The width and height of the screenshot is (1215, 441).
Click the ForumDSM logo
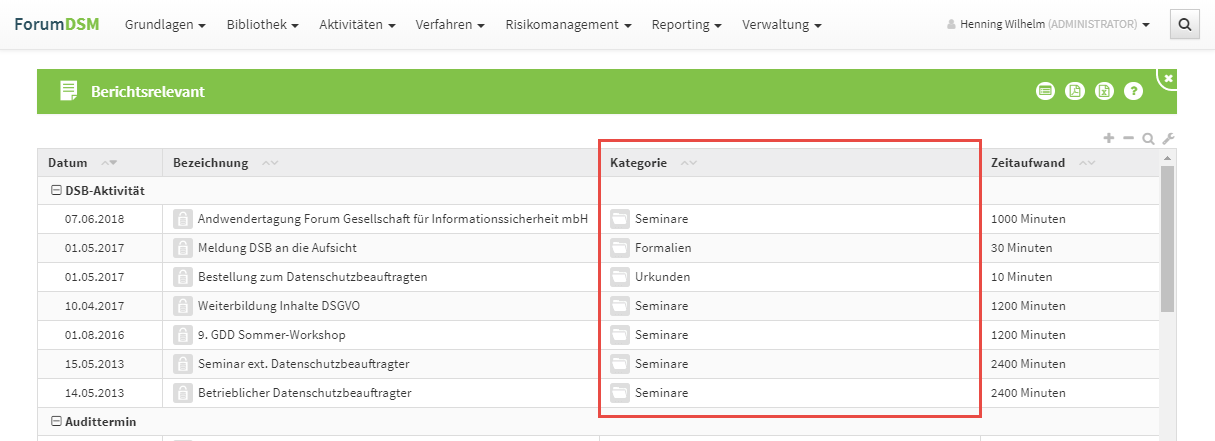click(x=57, y=24)
